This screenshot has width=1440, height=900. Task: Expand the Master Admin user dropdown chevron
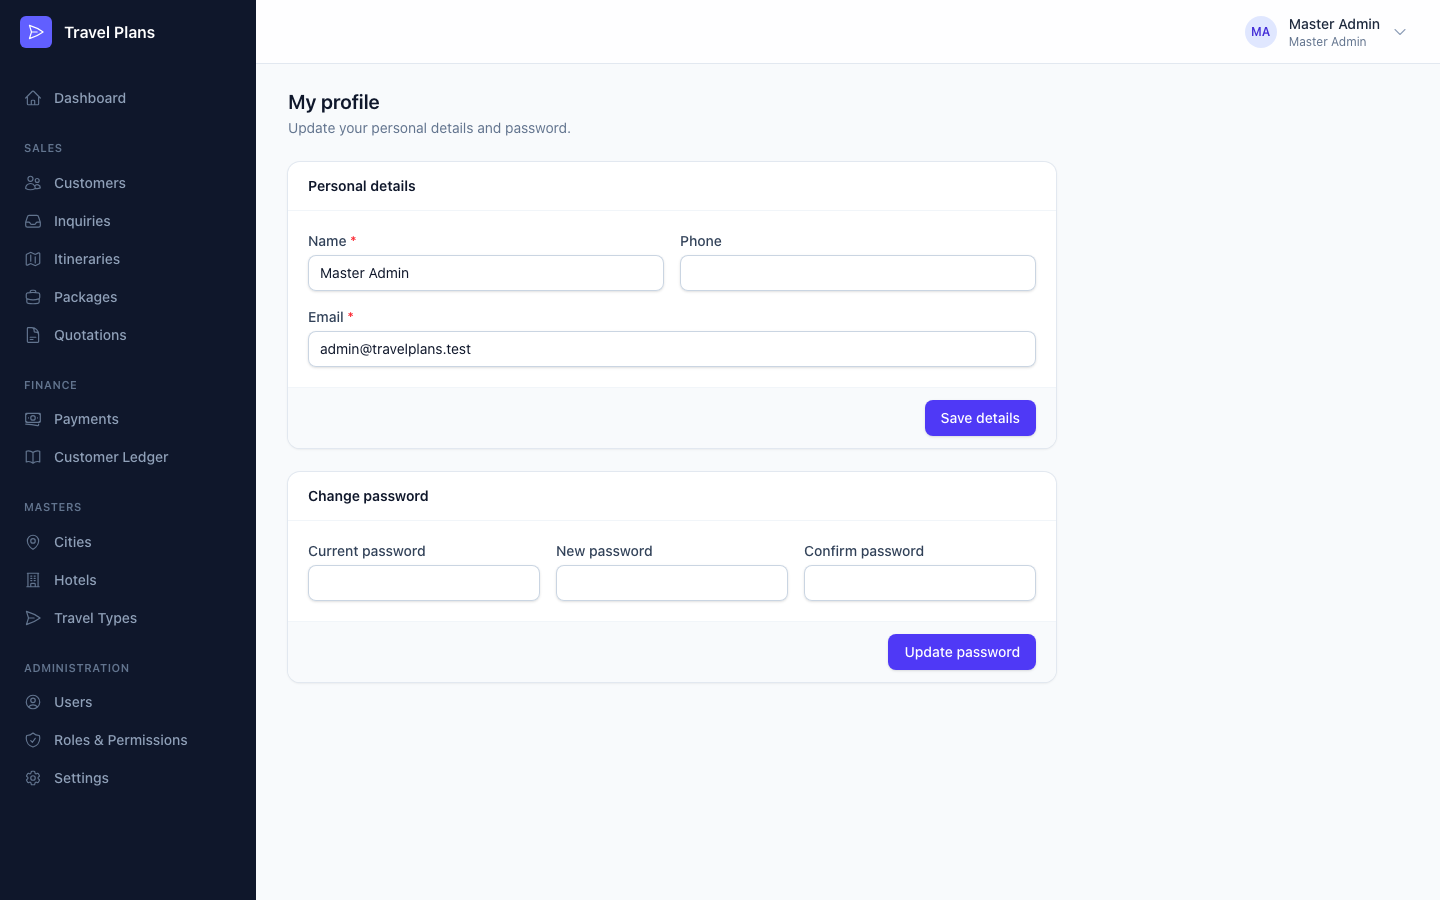pos(1400,32)
